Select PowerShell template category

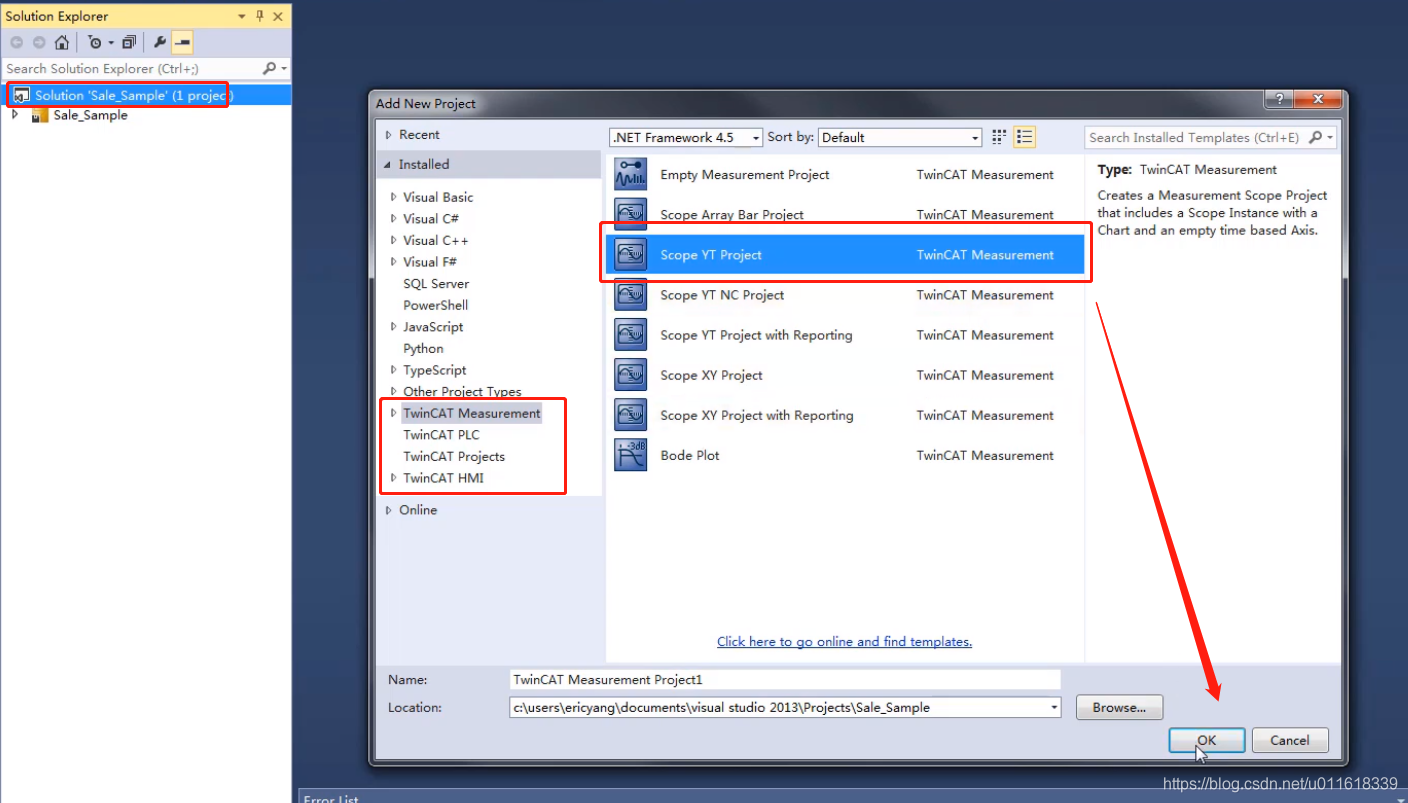point(436,305)
